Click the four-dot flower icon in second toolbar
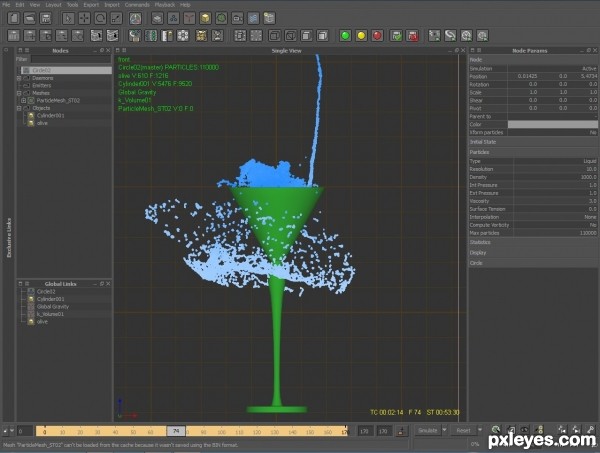The height and width of the screenshot is (453, 600). (183, 36)
